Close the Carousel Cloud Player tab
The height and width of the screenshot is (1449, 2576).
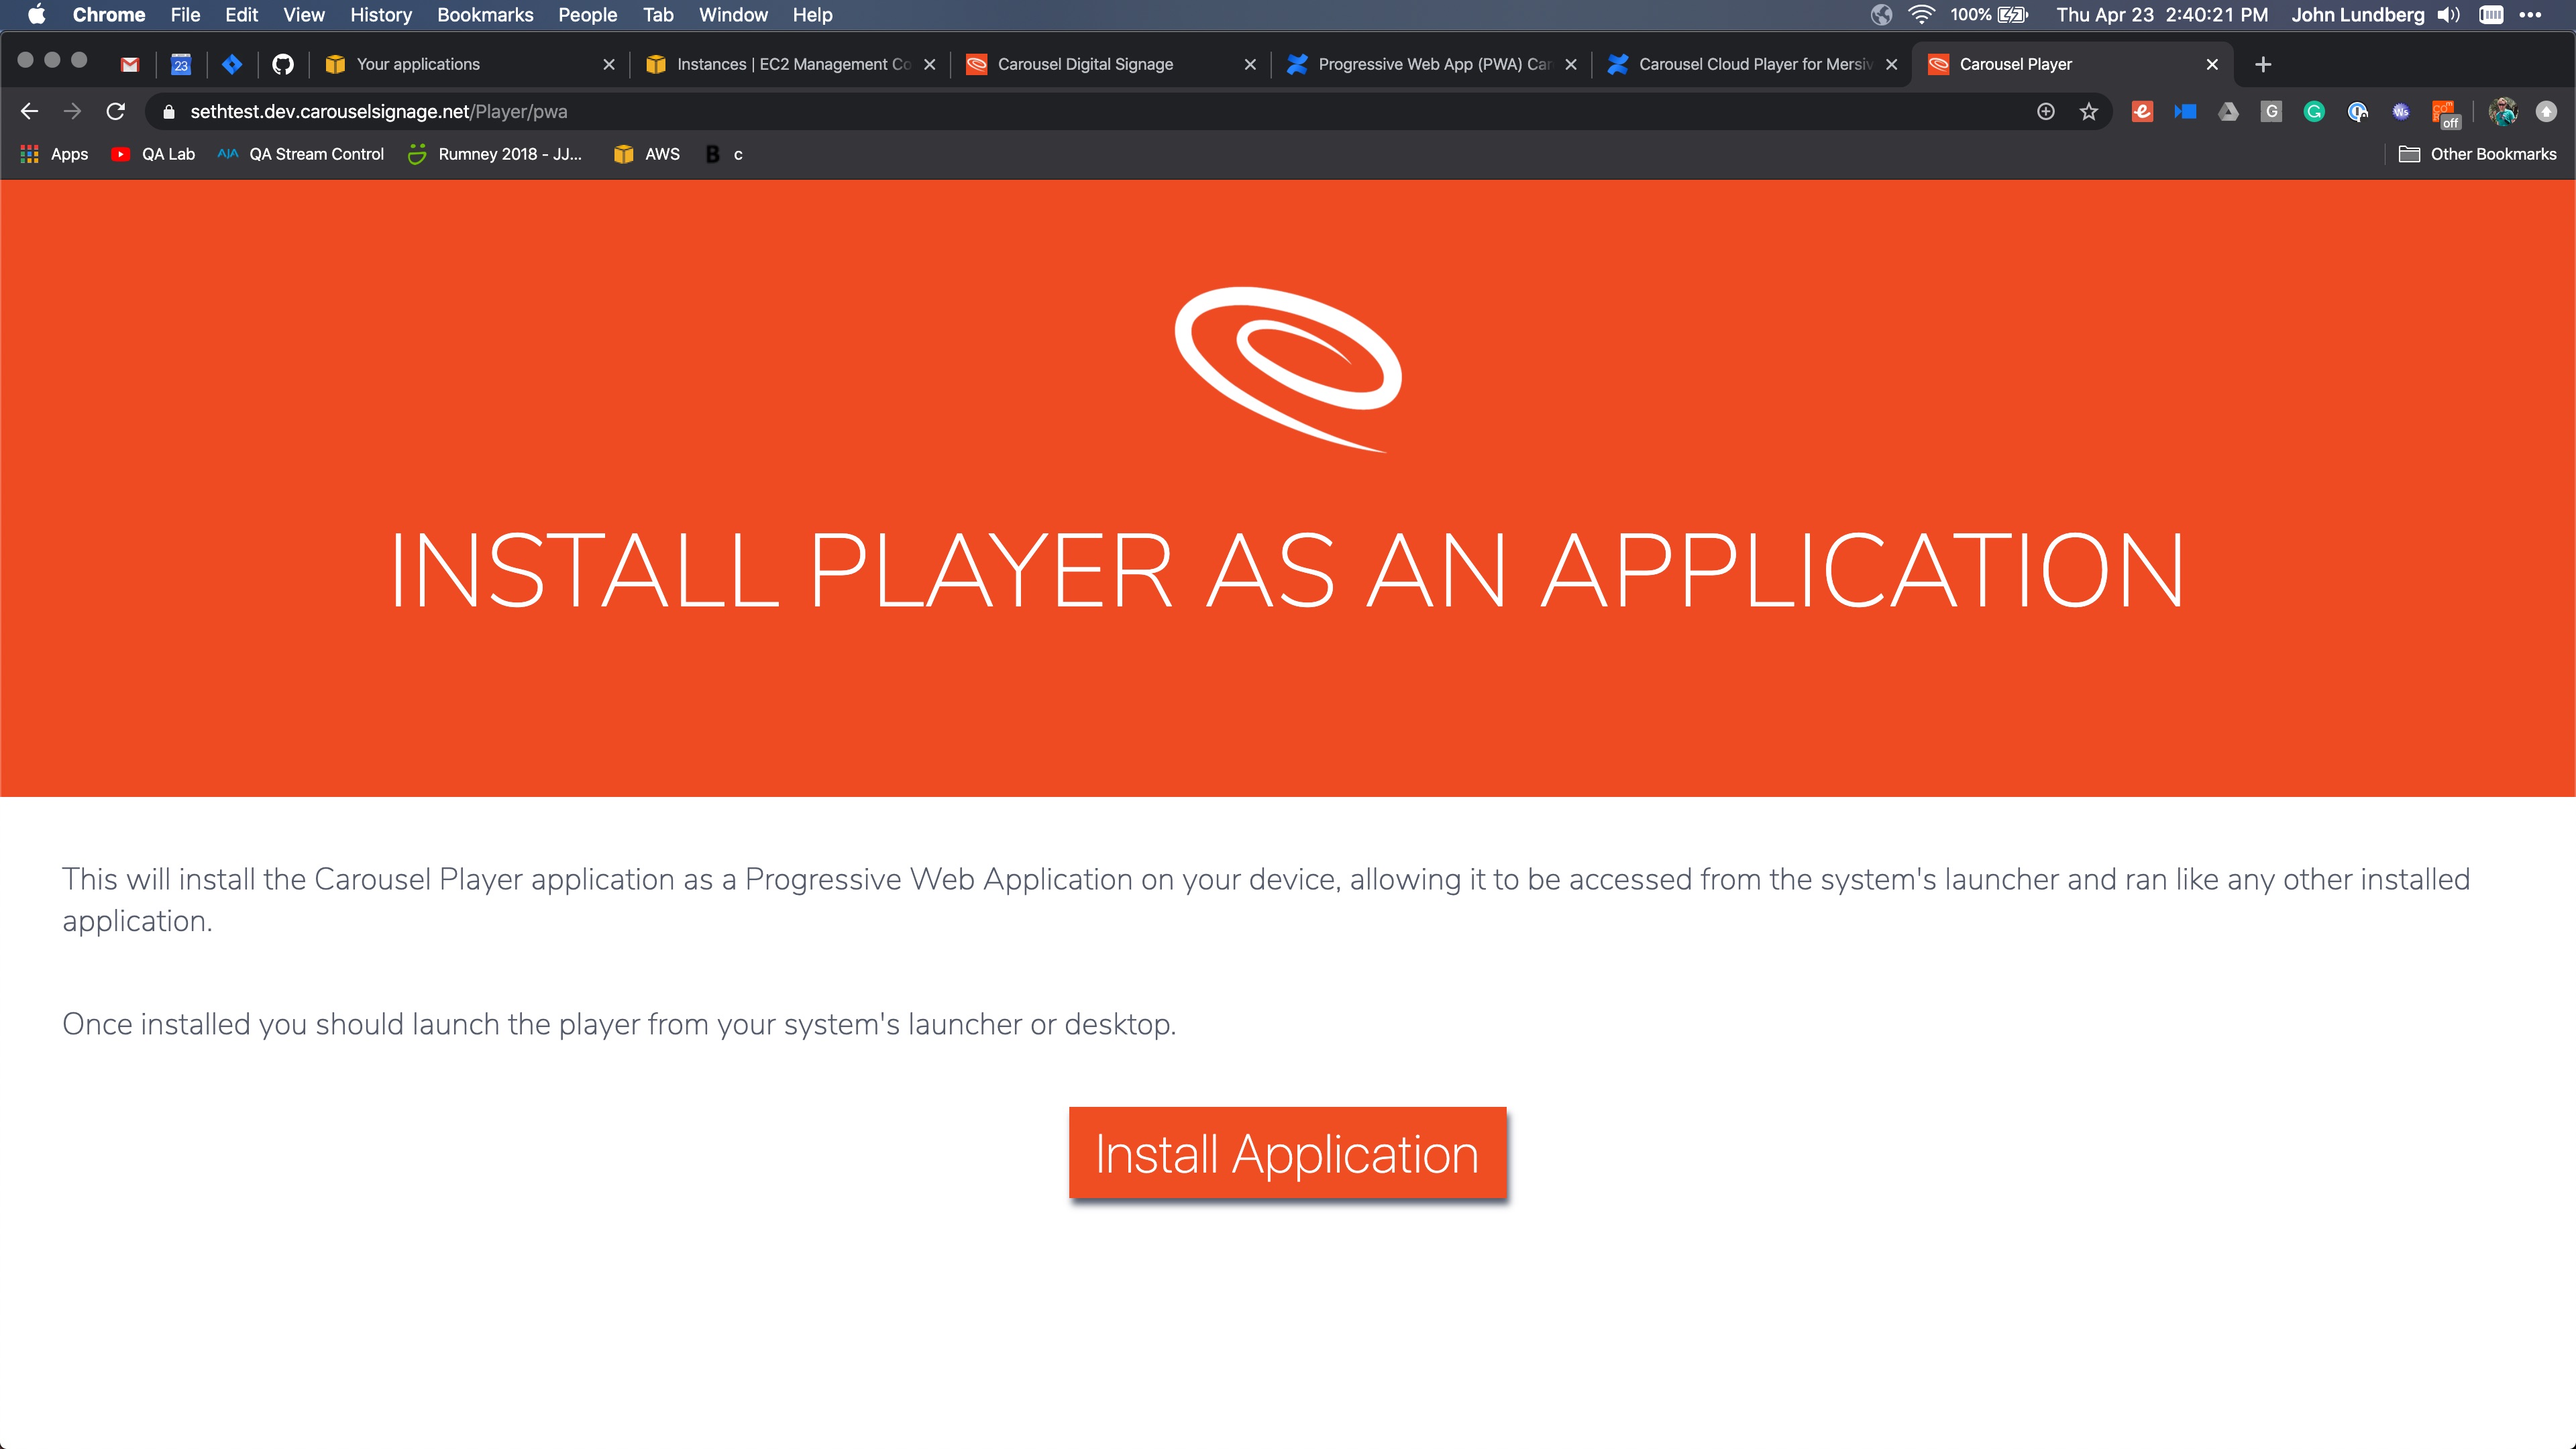(1891, 64)
